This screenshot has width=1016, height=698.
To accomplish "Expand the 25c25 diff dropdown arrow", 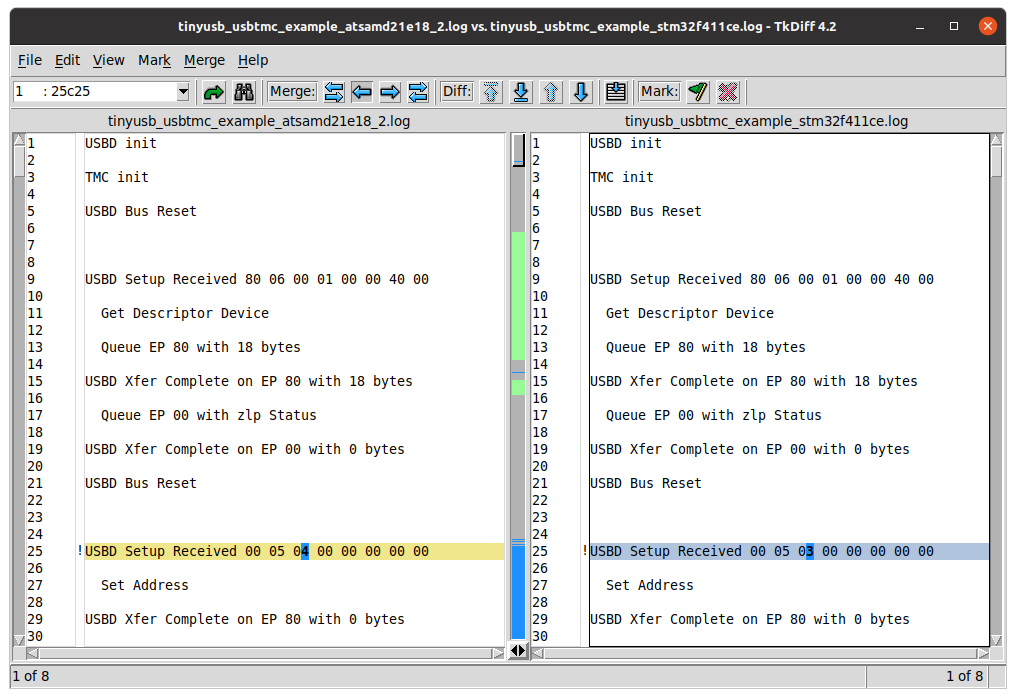I will point(183,91).
